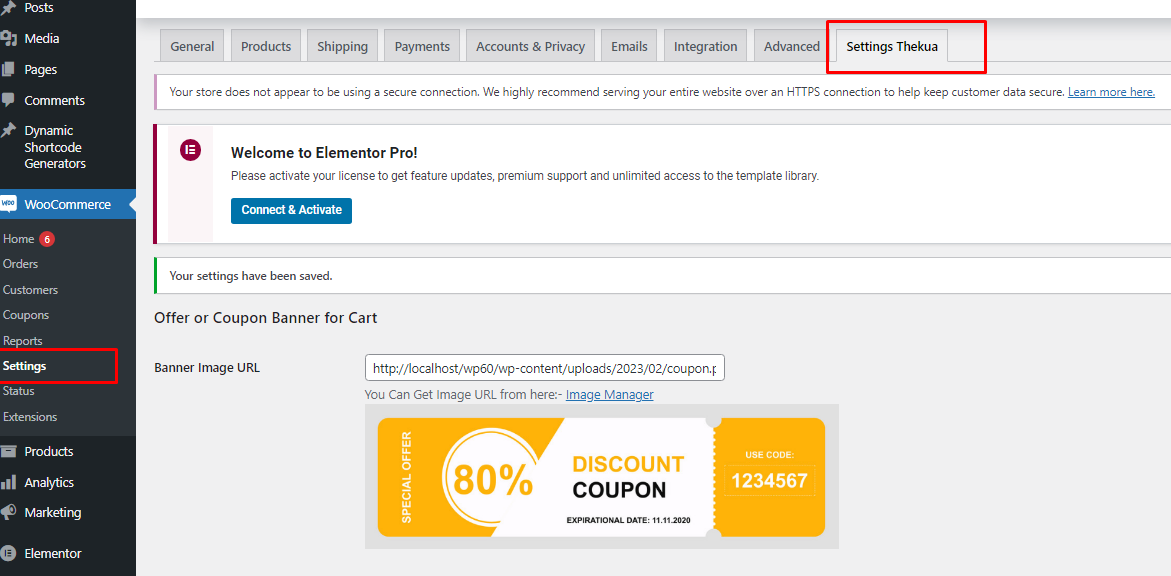This screenshot has height=576, width=1171.
Task: Click the Analytics bar chart icon
Action: click(8, 483)
